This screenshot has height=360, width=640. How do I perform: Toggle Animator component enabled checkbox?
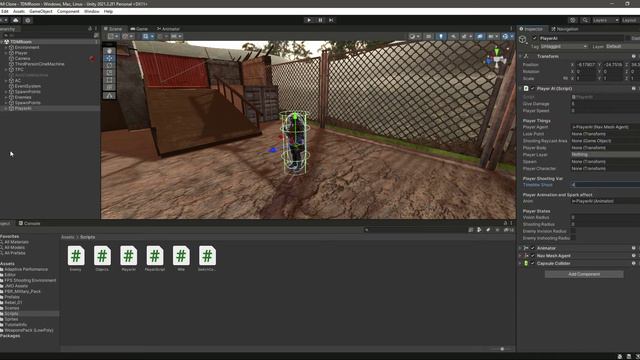click(532, 248)
